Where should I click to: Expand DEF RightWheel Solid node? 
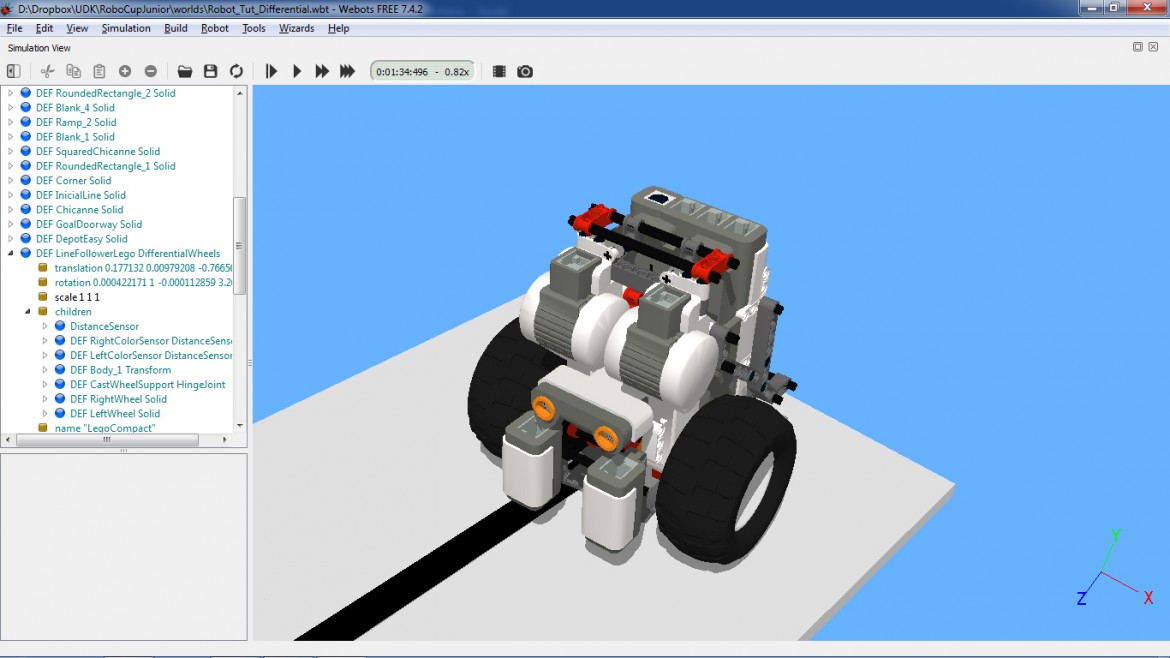point(45,399)
